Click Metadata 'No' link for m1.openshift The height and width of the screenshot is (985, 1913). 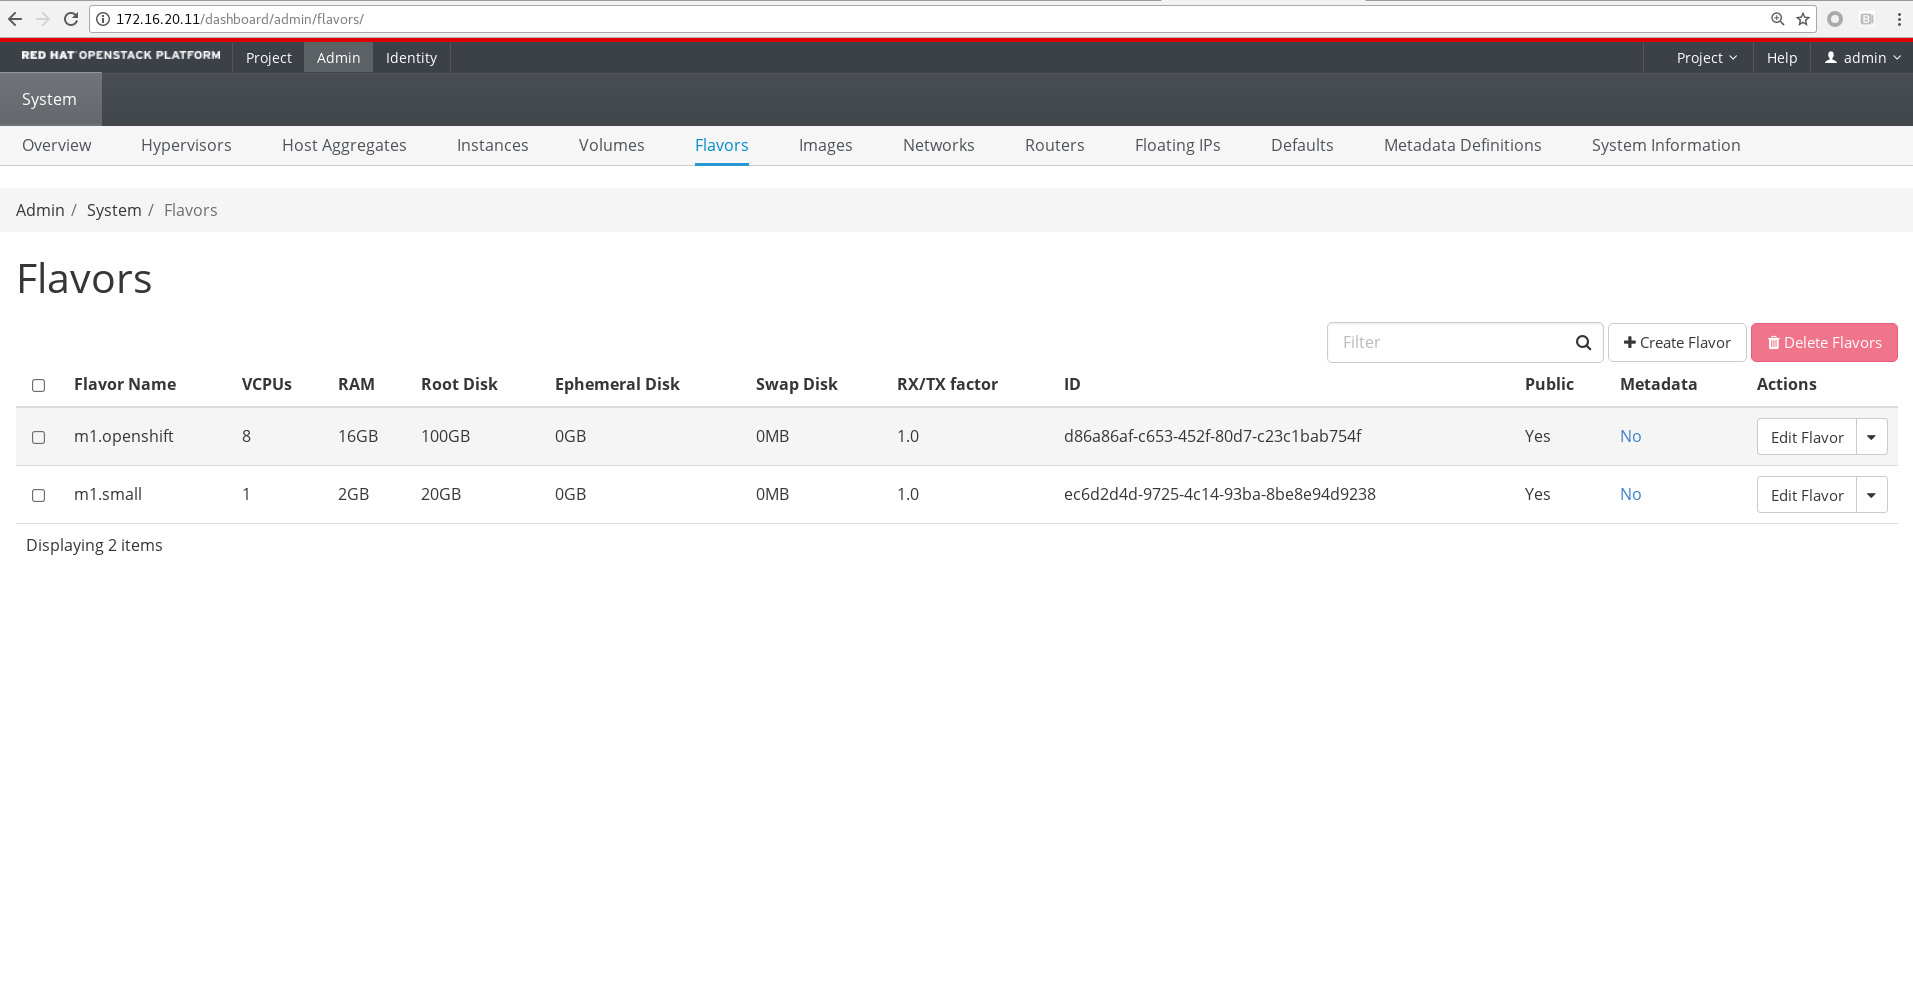coord(1630,436)
